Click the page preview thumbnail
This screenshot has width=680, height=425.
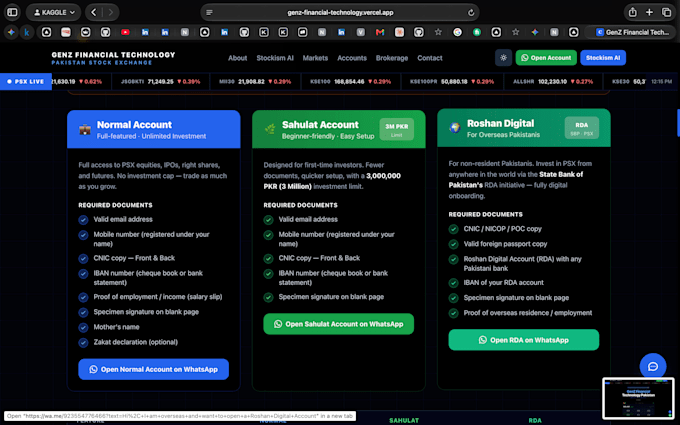point(638,398)
